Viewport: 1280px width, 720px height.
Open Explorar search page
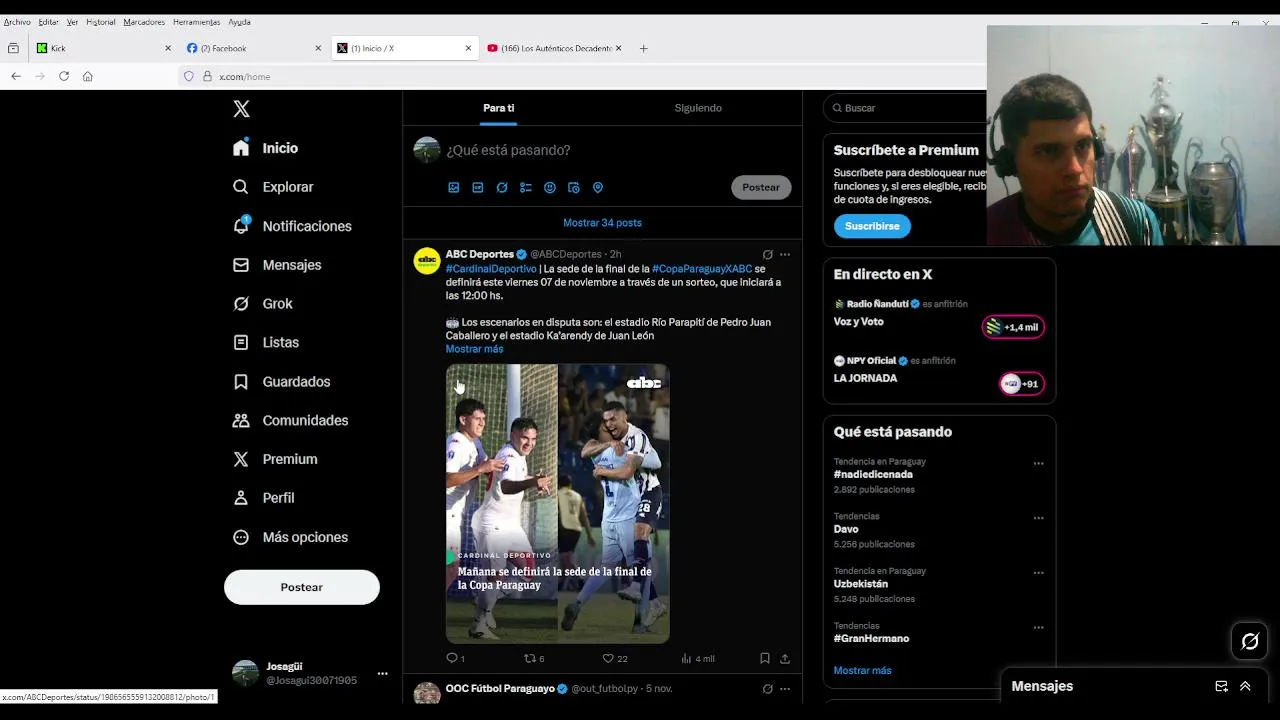click(x=273, y=187)
